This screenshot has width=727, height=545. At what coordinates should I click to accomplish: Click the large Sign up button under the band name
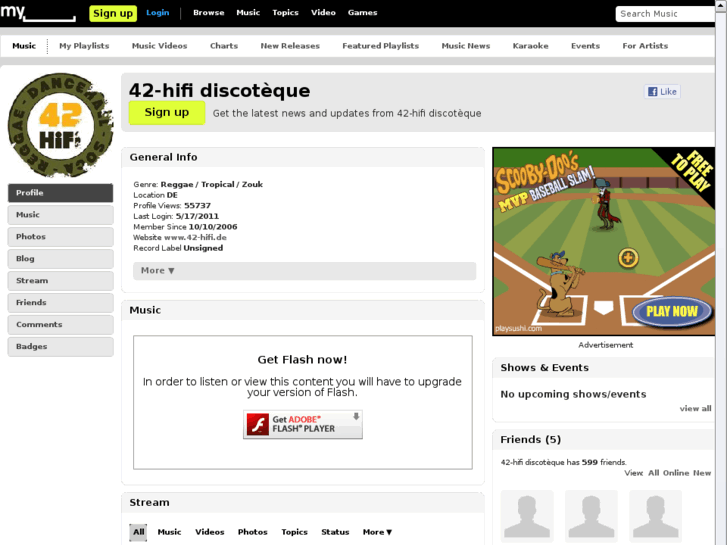[167, 113]
